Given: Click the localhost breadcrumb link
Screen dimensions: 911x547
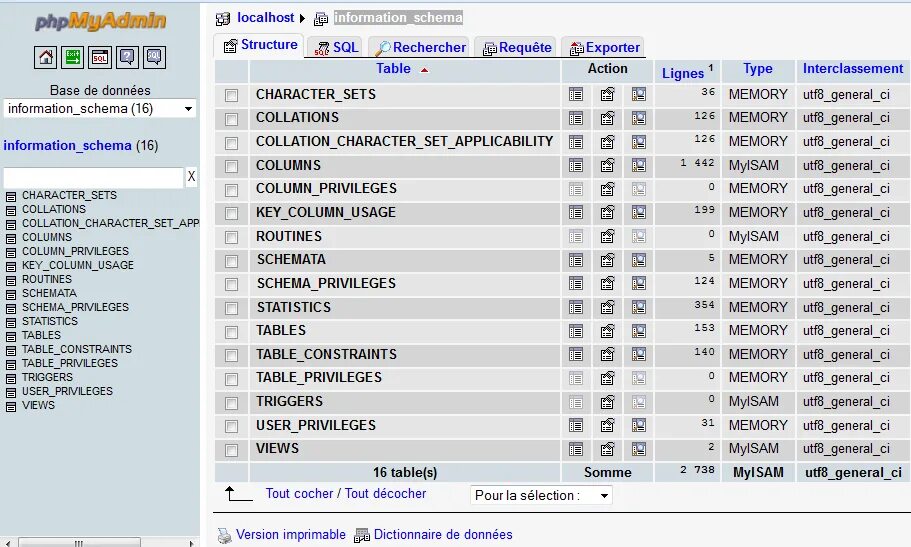Looking at the screenshot, I should (x=266, y=17).
